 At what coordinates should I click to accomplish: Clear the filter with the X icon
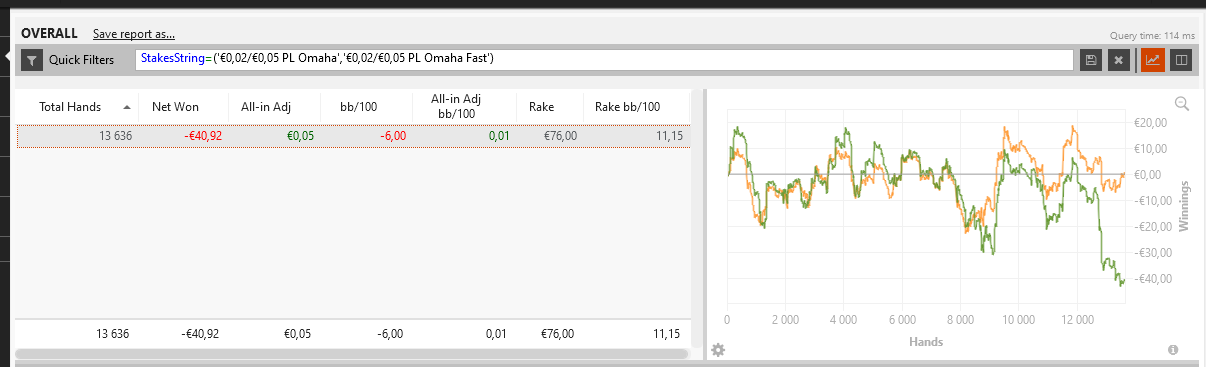tap(1119, 60)
